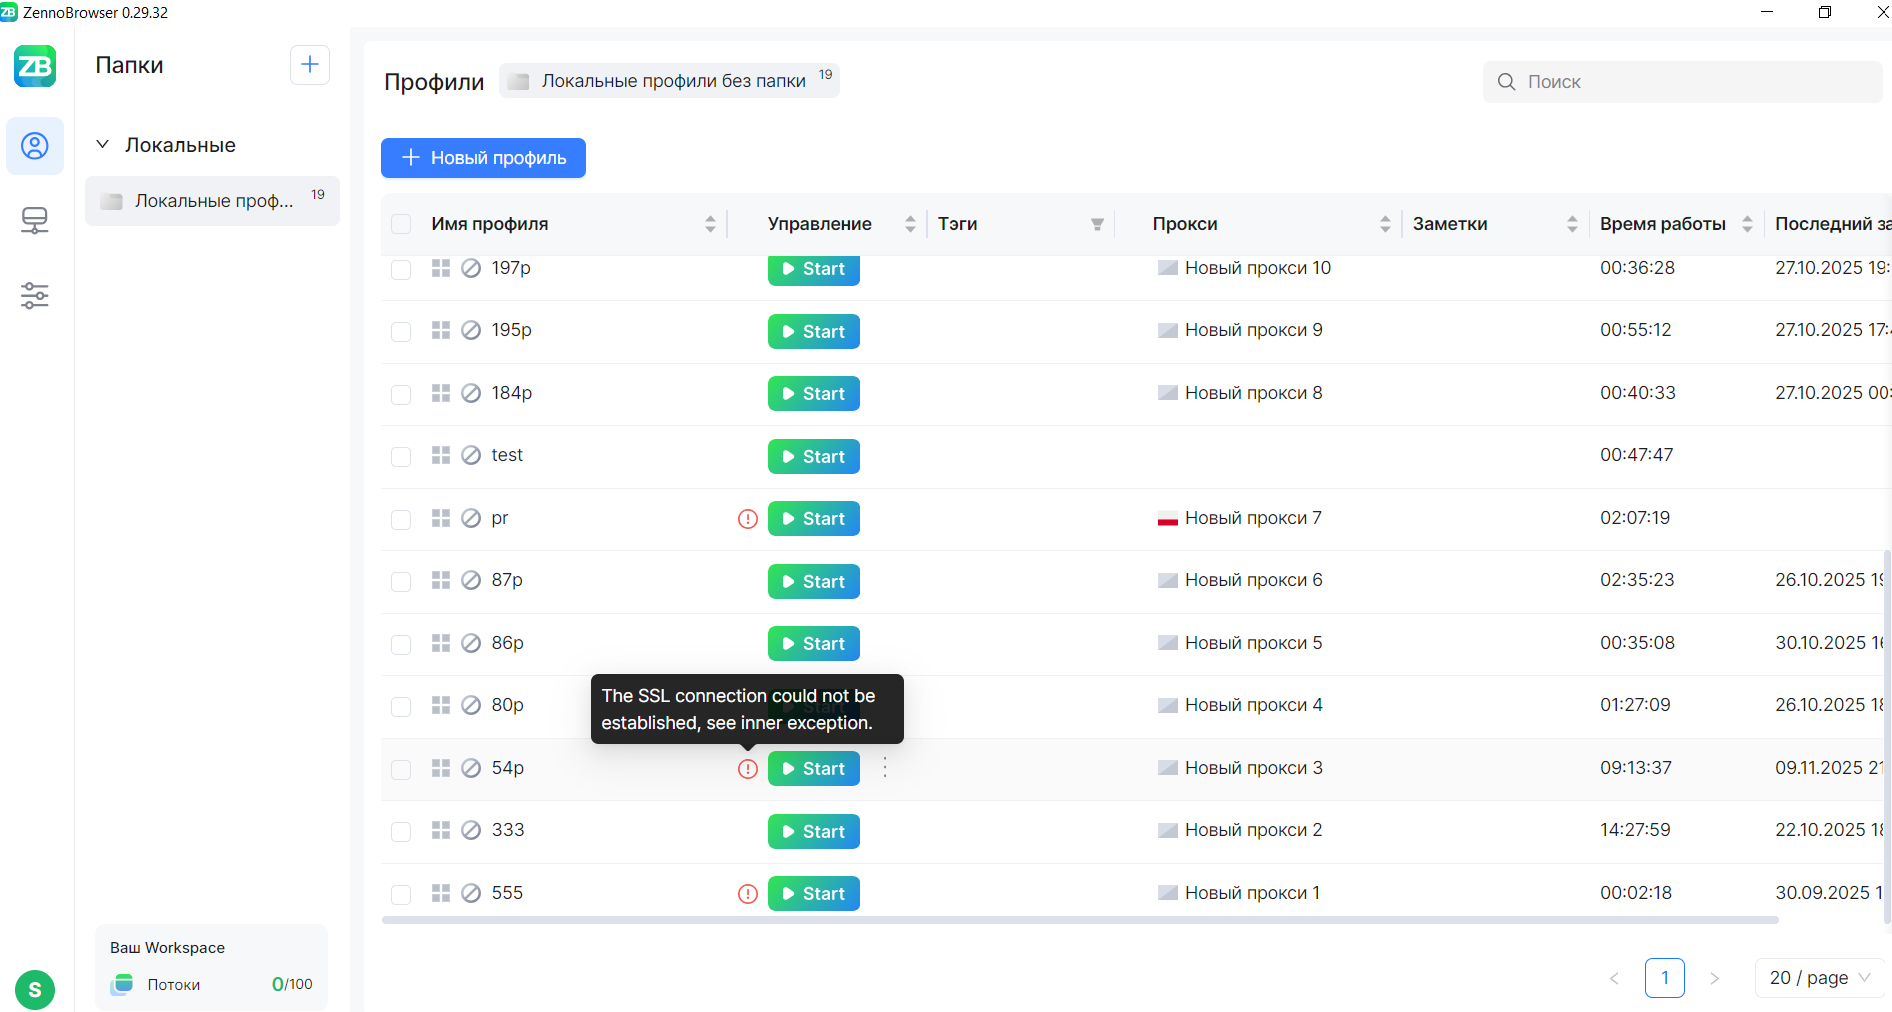This screenshot has height=1012, width=1892.
Task: Open the settings sliders icon in the sidebar
Action: point(35,296)
